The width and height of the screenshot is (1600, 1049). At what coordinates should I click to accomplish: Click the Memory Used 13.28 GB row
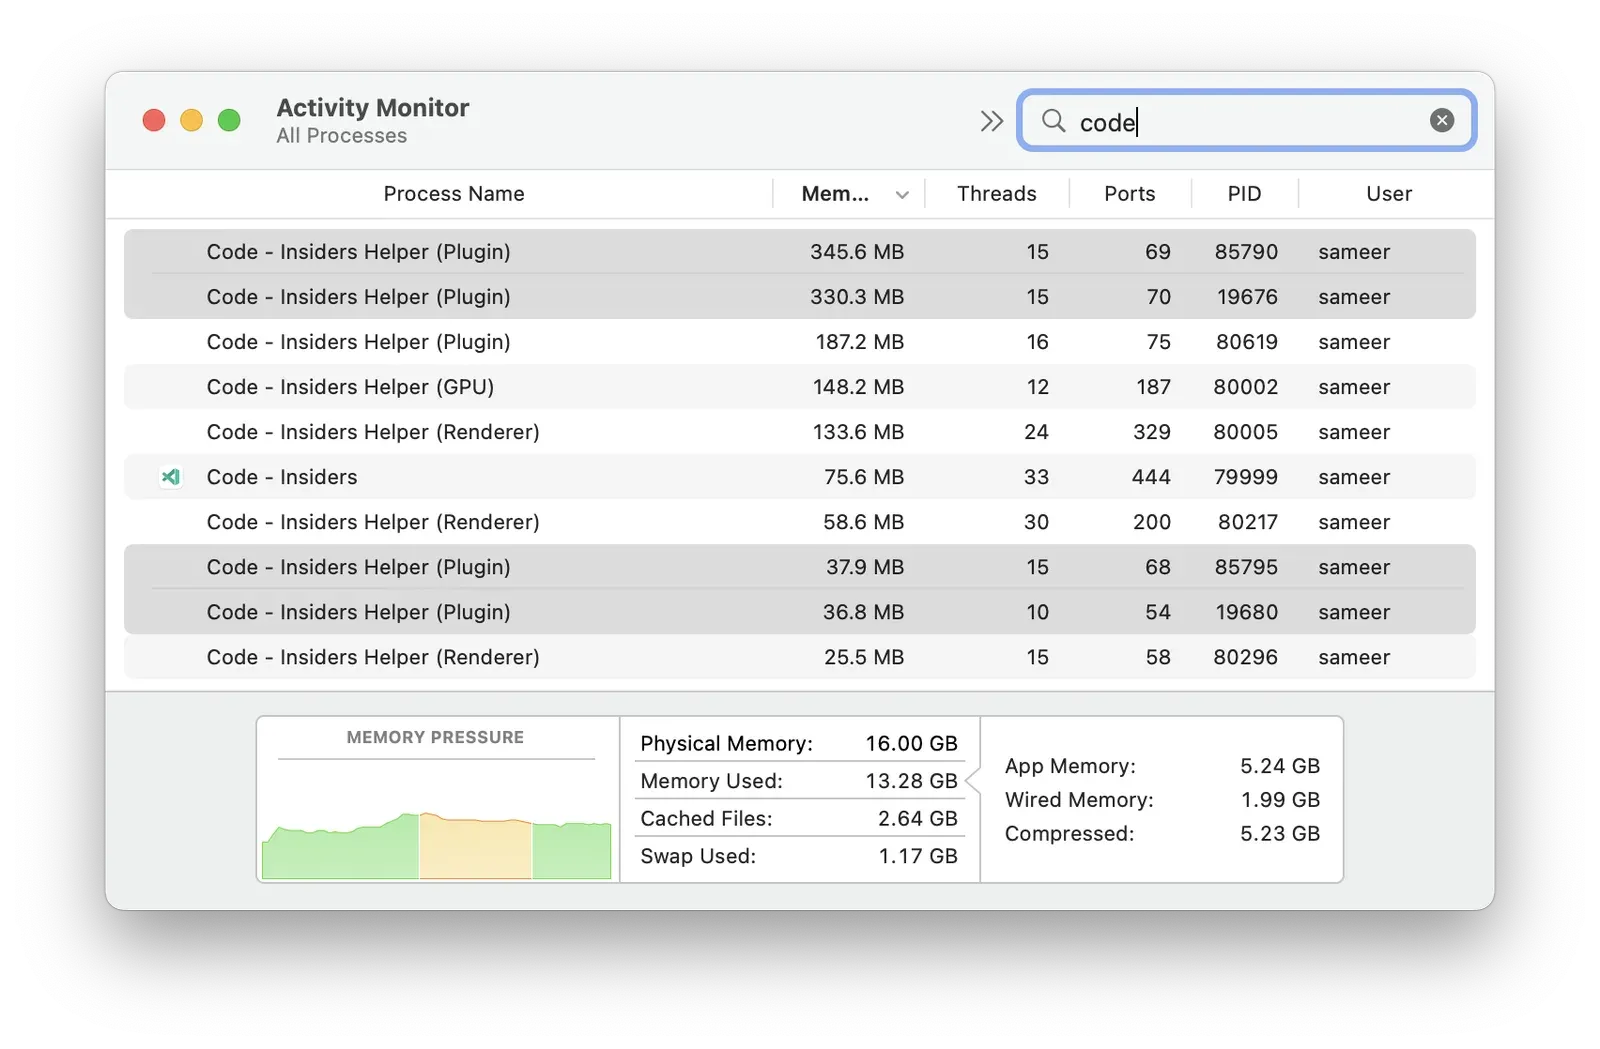pos(799,781)
